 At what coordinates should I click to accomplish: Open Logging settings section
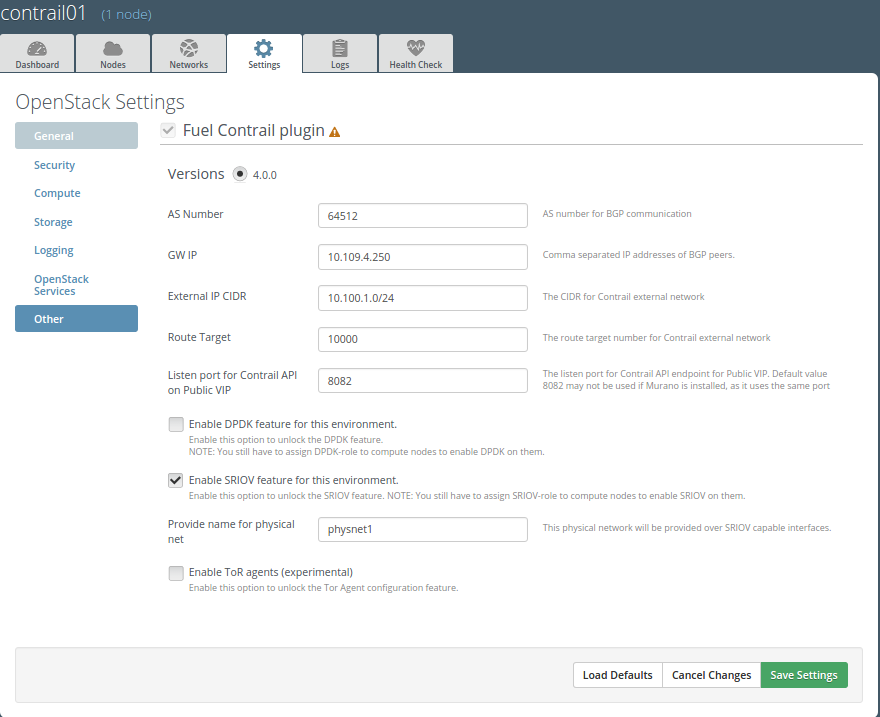click(54, 250)
